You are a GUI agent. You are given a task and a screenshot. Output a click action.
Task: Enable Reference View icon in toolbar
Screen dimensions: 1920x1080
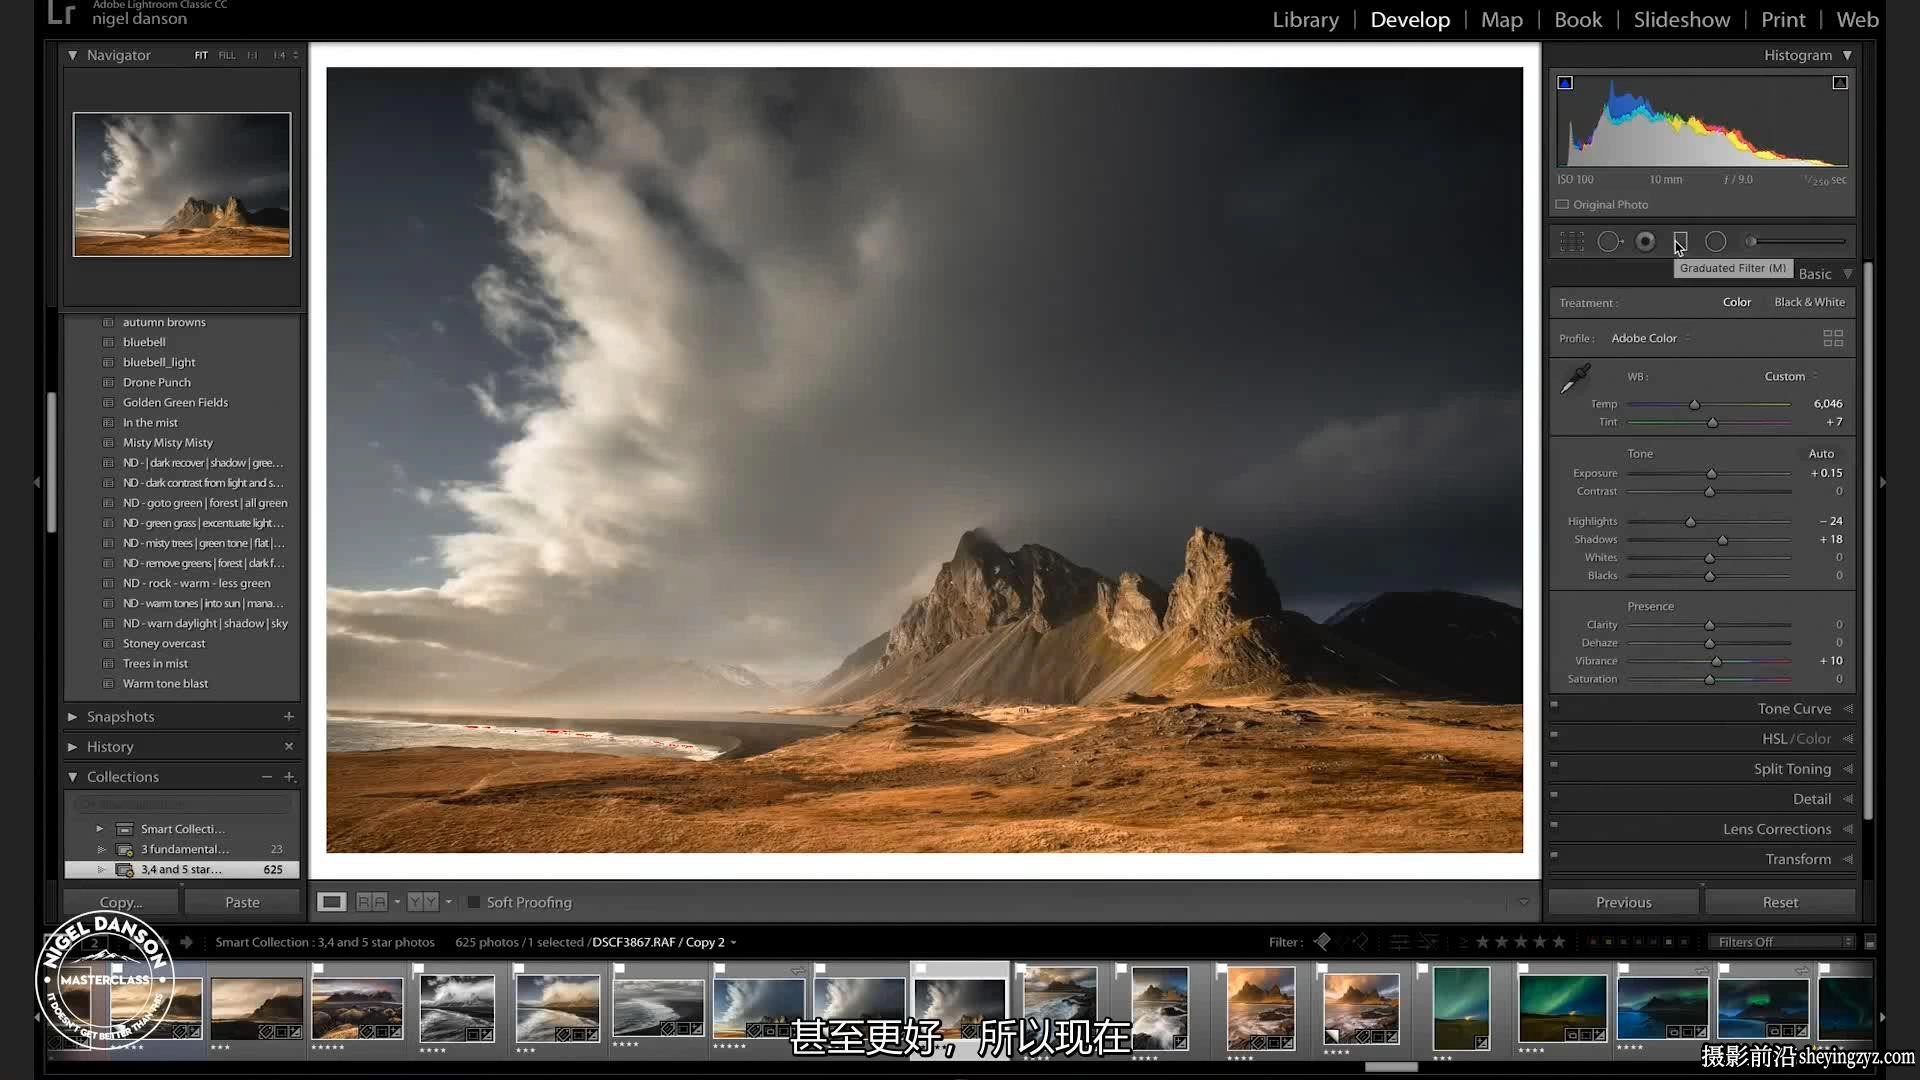coord(372,902)
